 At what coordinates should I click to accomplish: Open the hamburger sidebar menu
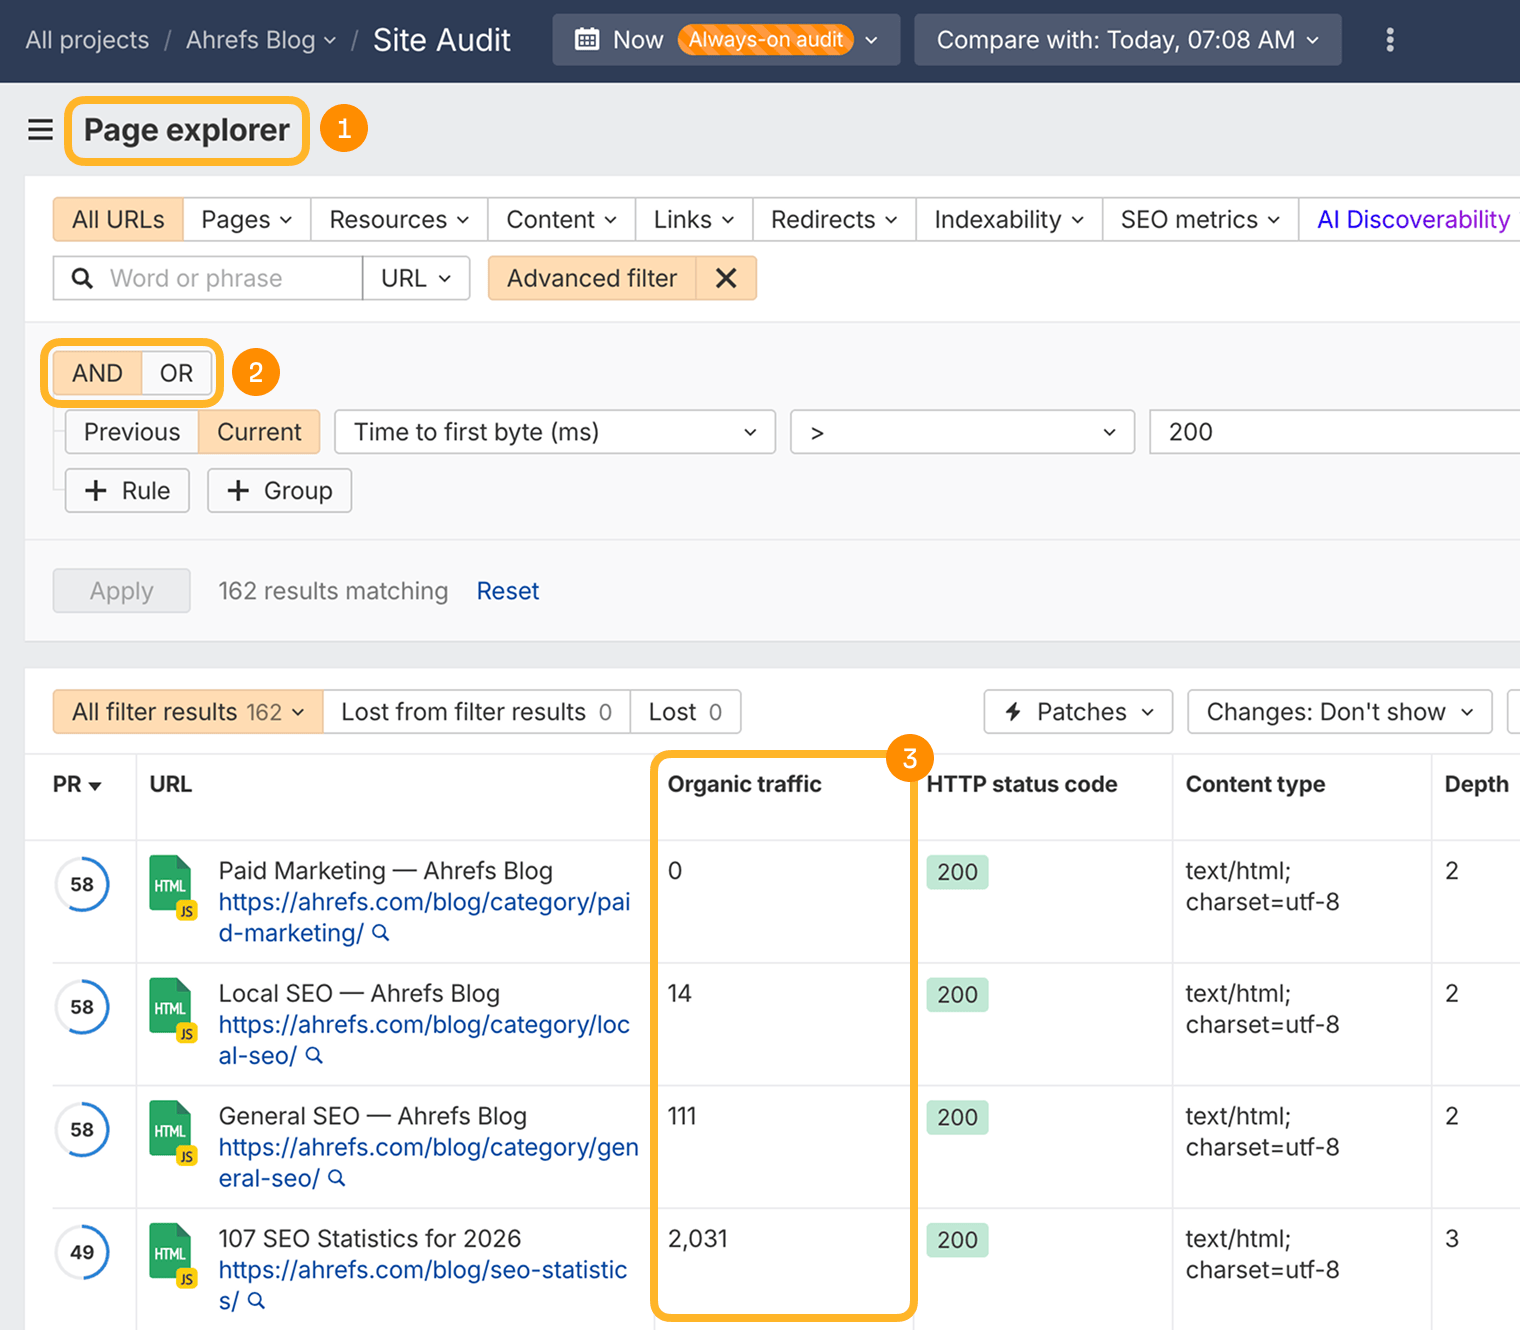(x=40, y=130)
